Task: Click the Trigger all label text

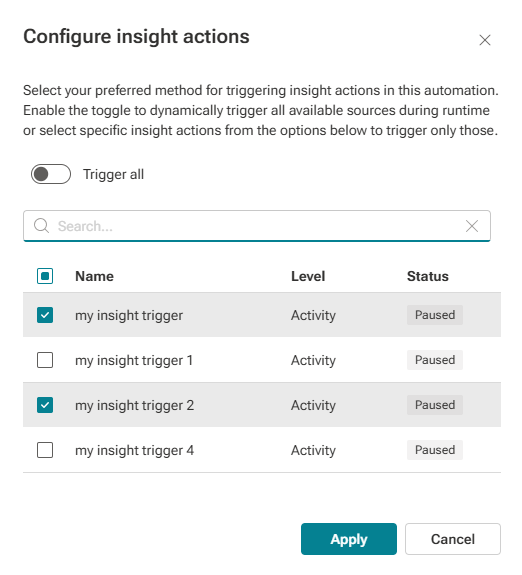Action: point(113,174)
